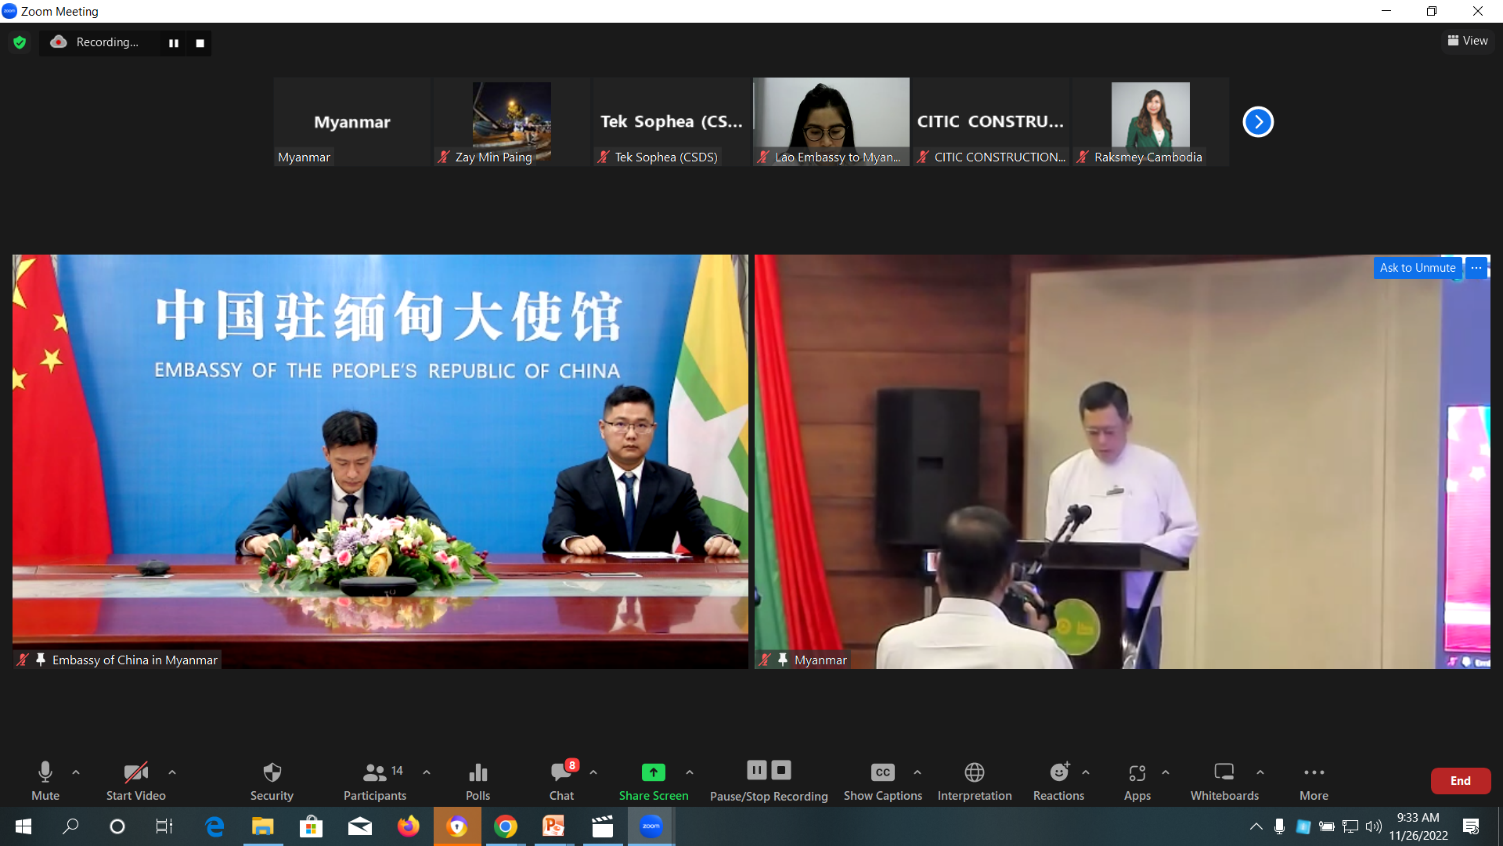Pause recording from the bottom toolbar
The height and width of the screenshot is (846, 1503).
coord(757,770)
